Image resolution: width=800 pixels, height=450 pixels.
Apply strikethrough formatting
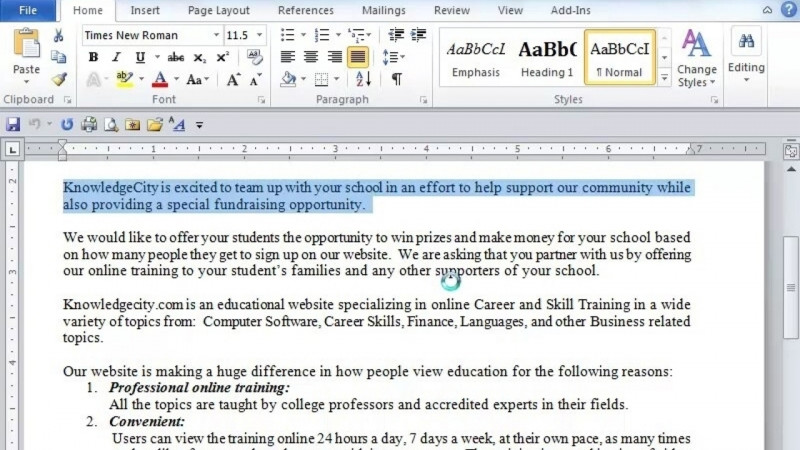point(176,57)
